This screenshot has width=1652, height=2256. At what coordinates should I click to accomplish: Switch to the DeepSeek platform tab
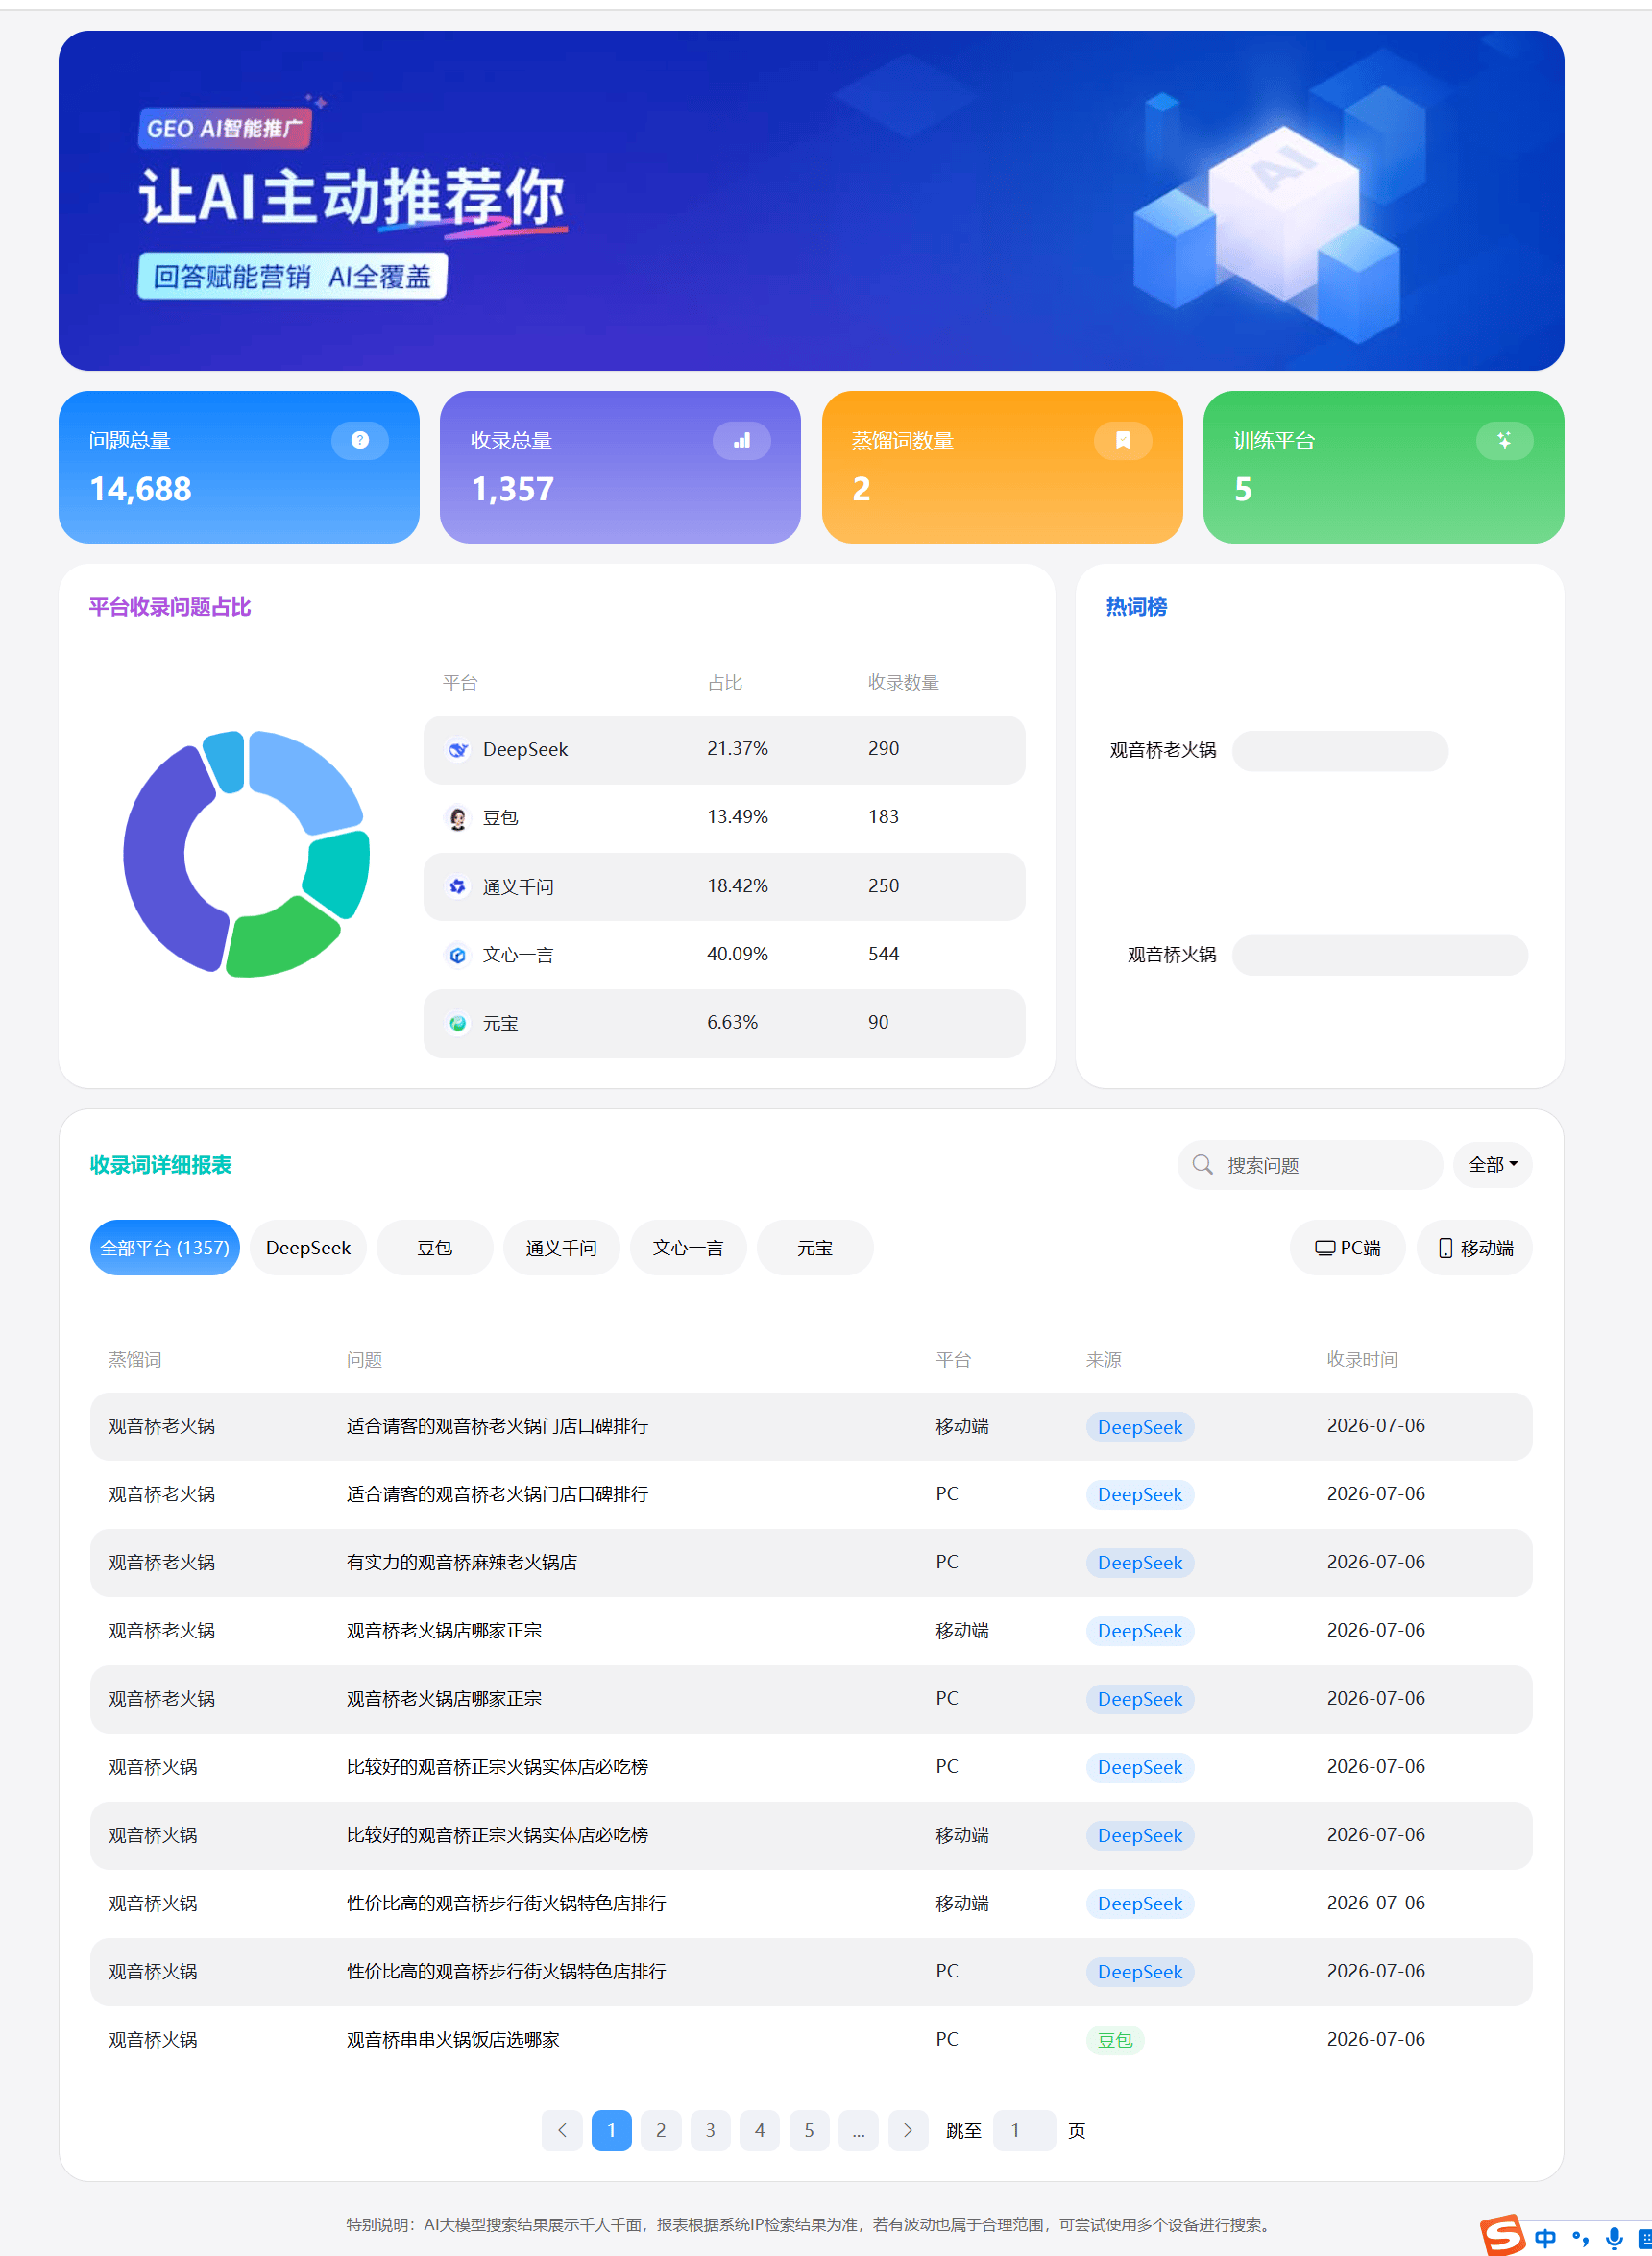[x=308, y=1248]
